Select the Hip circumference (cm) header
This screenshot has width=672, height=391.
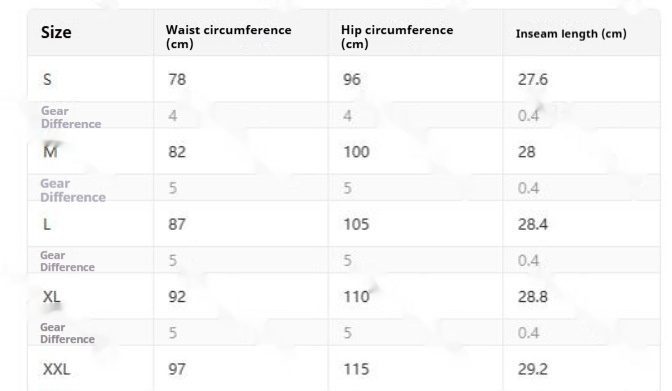(x=397, y=36)
